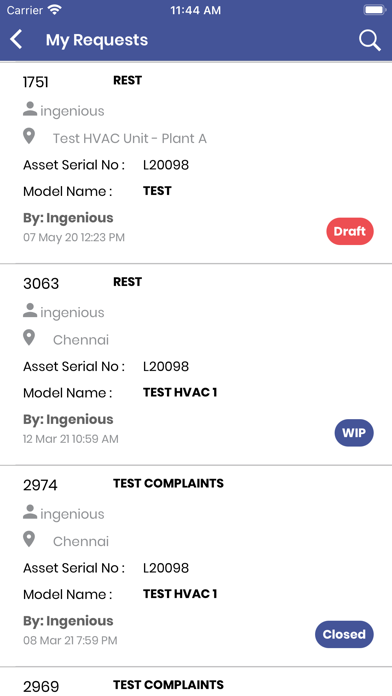The height and width of the screenshot is (696, 392).
Task: Tap person icon on request 1751
Action: 30,110
